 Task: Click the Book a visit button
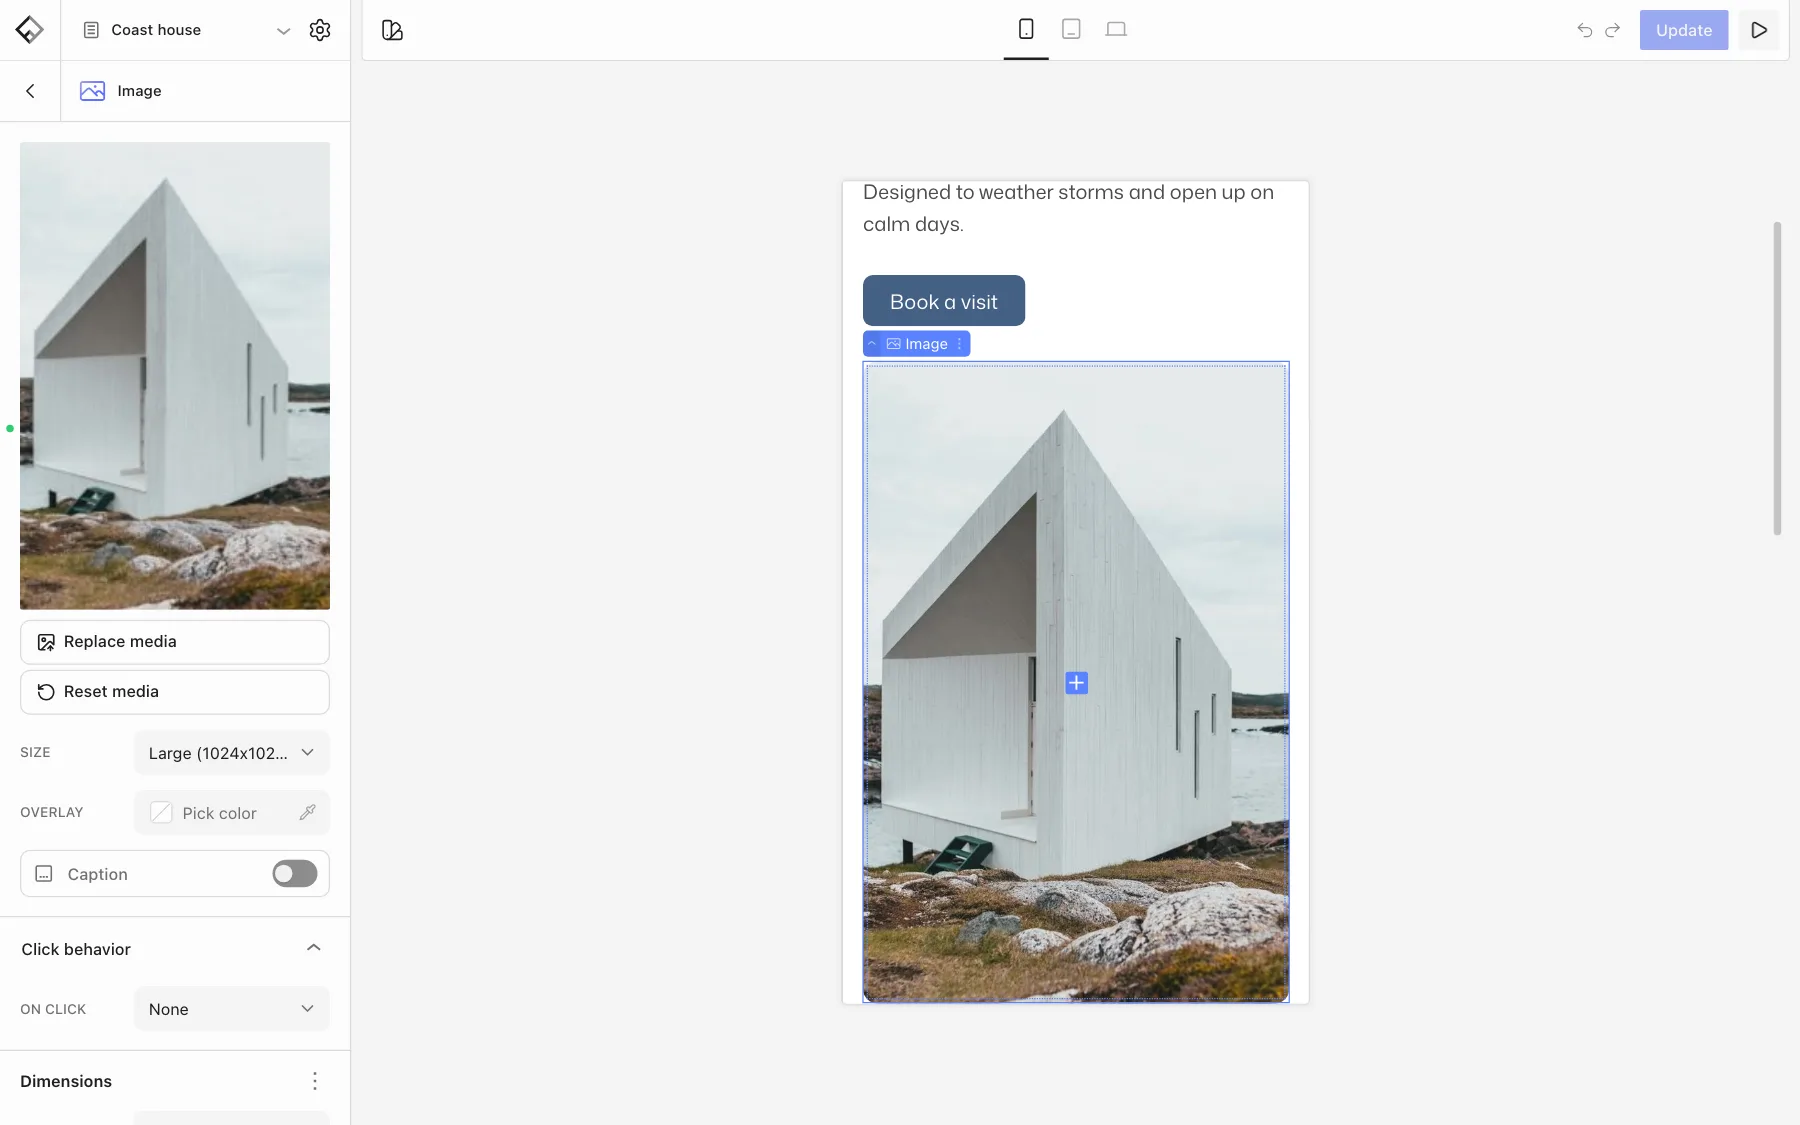pyautogui.click(x=944, y=301)
